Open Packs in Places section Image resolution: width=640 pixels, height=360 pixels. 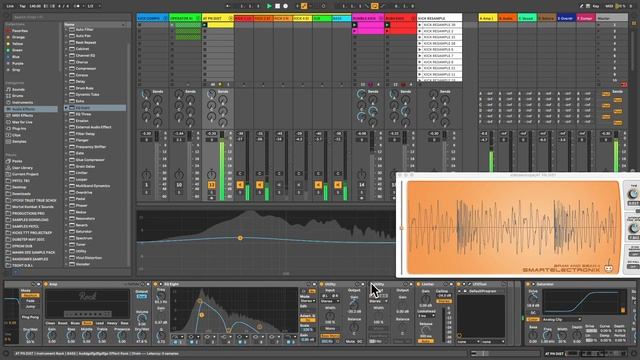tap(17, 161)
